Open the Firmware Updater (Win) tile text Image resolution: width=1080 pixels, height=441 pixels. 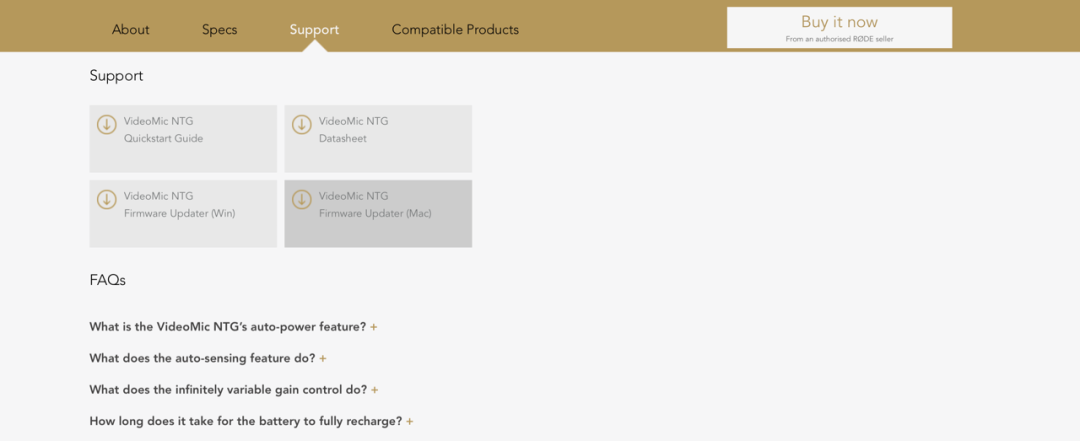[180, 205]
